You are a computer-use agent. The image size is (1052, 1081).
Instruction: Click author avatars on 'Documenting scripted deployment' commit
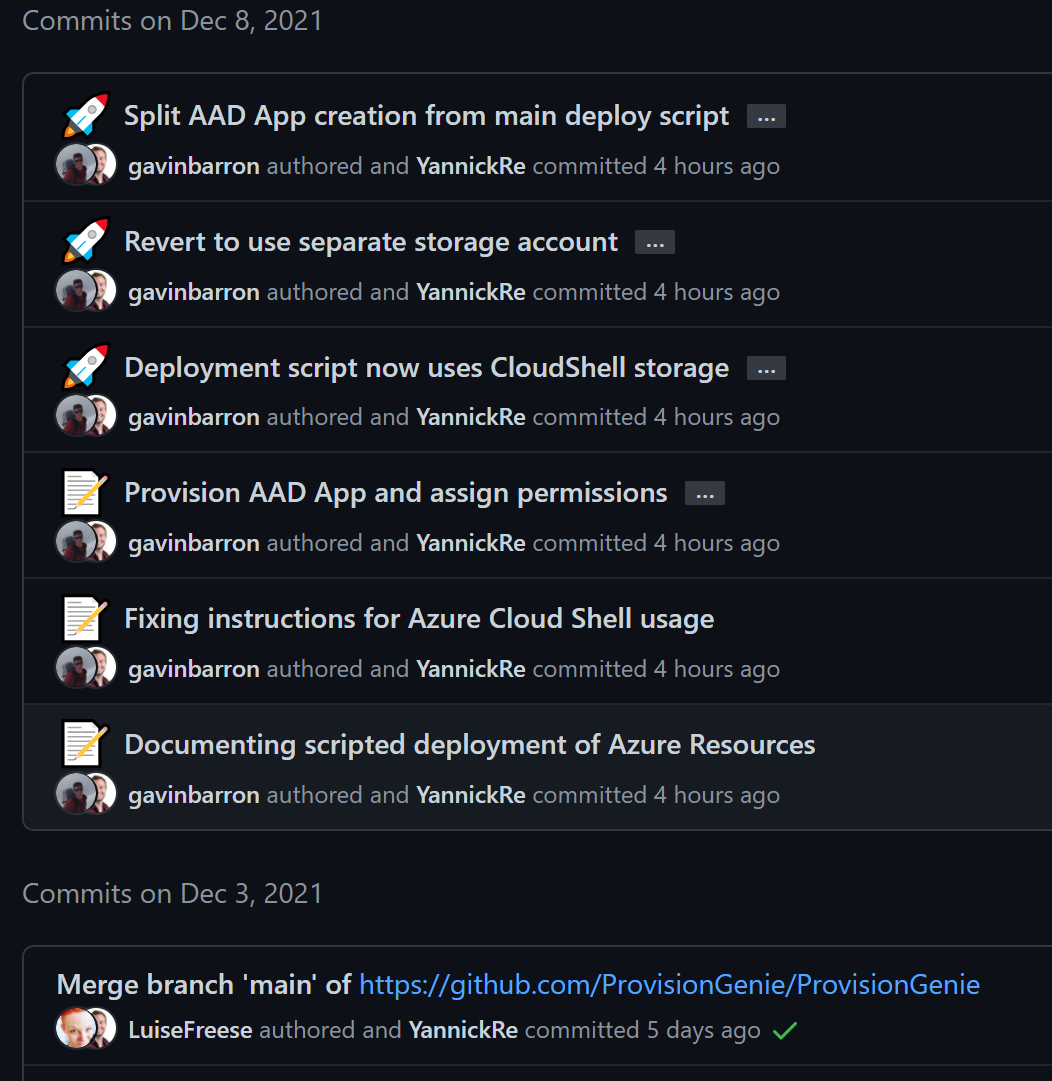click(x=86, y=794)
